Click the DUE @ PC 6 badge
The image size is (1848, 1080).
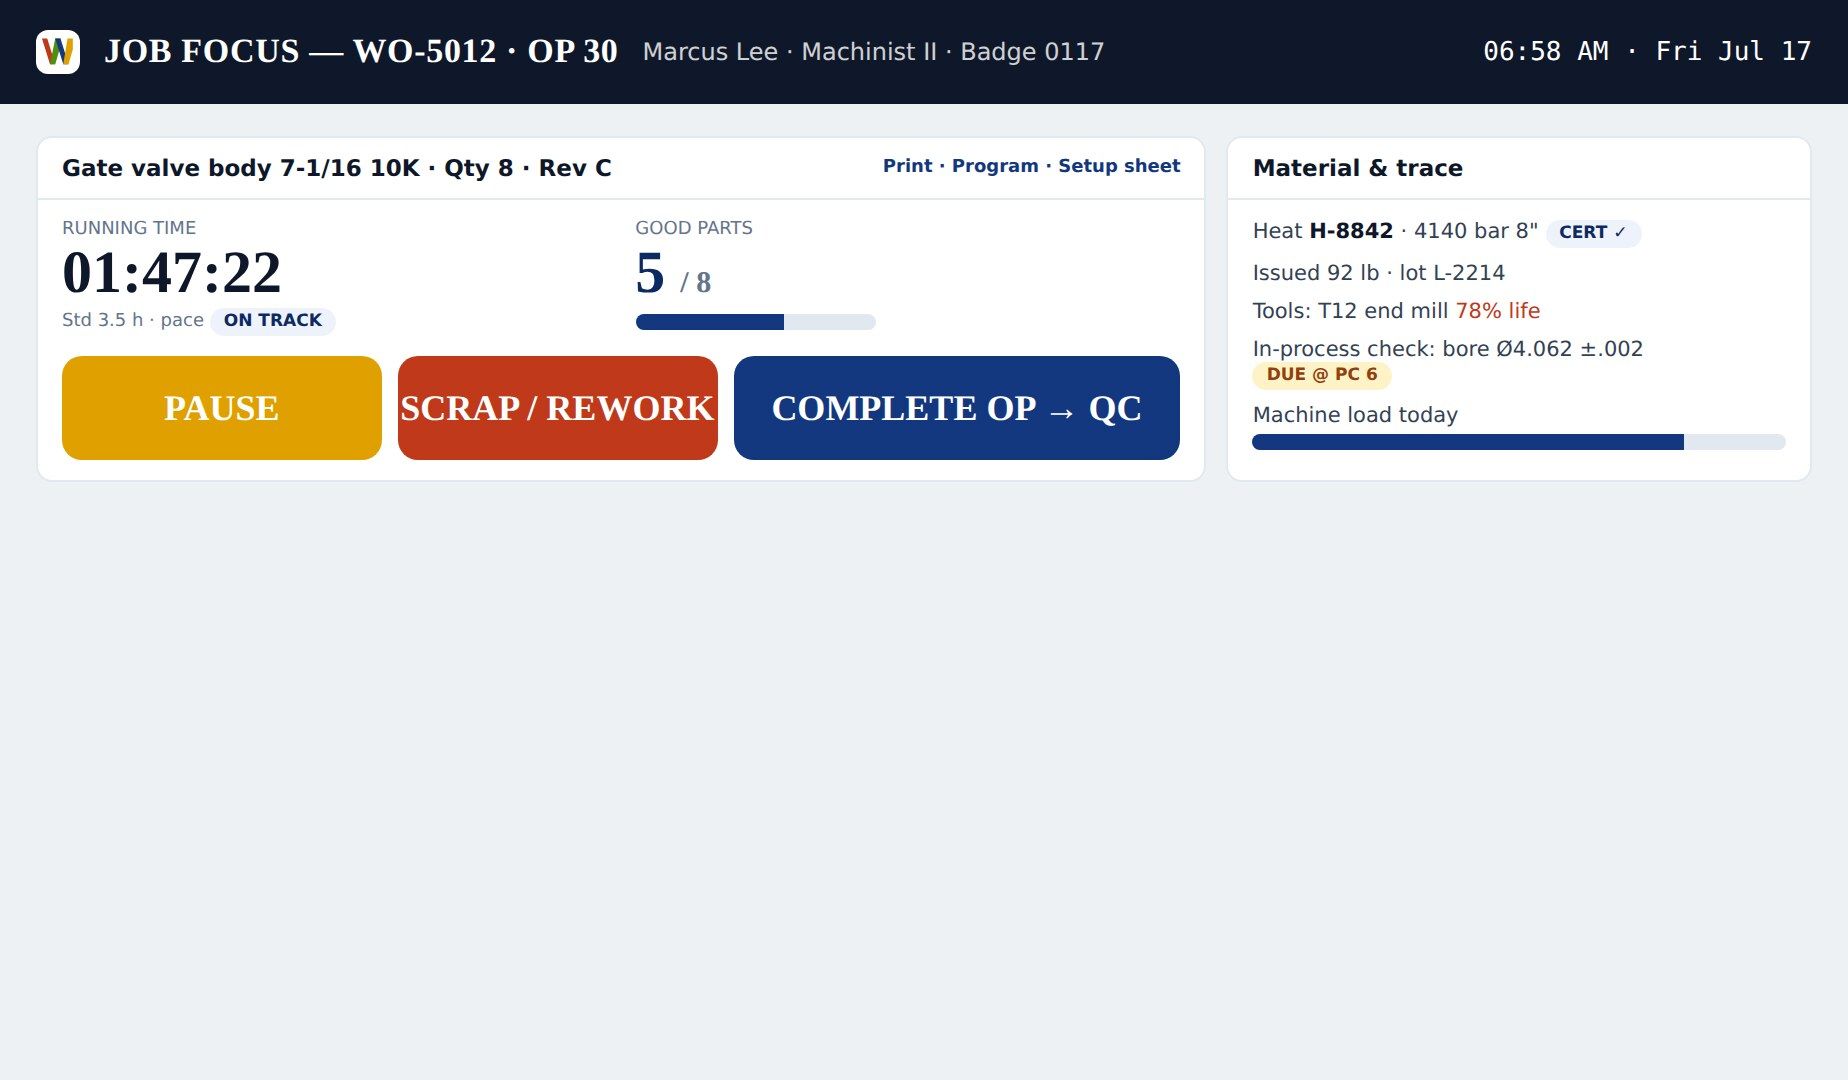coord(1322,375)
